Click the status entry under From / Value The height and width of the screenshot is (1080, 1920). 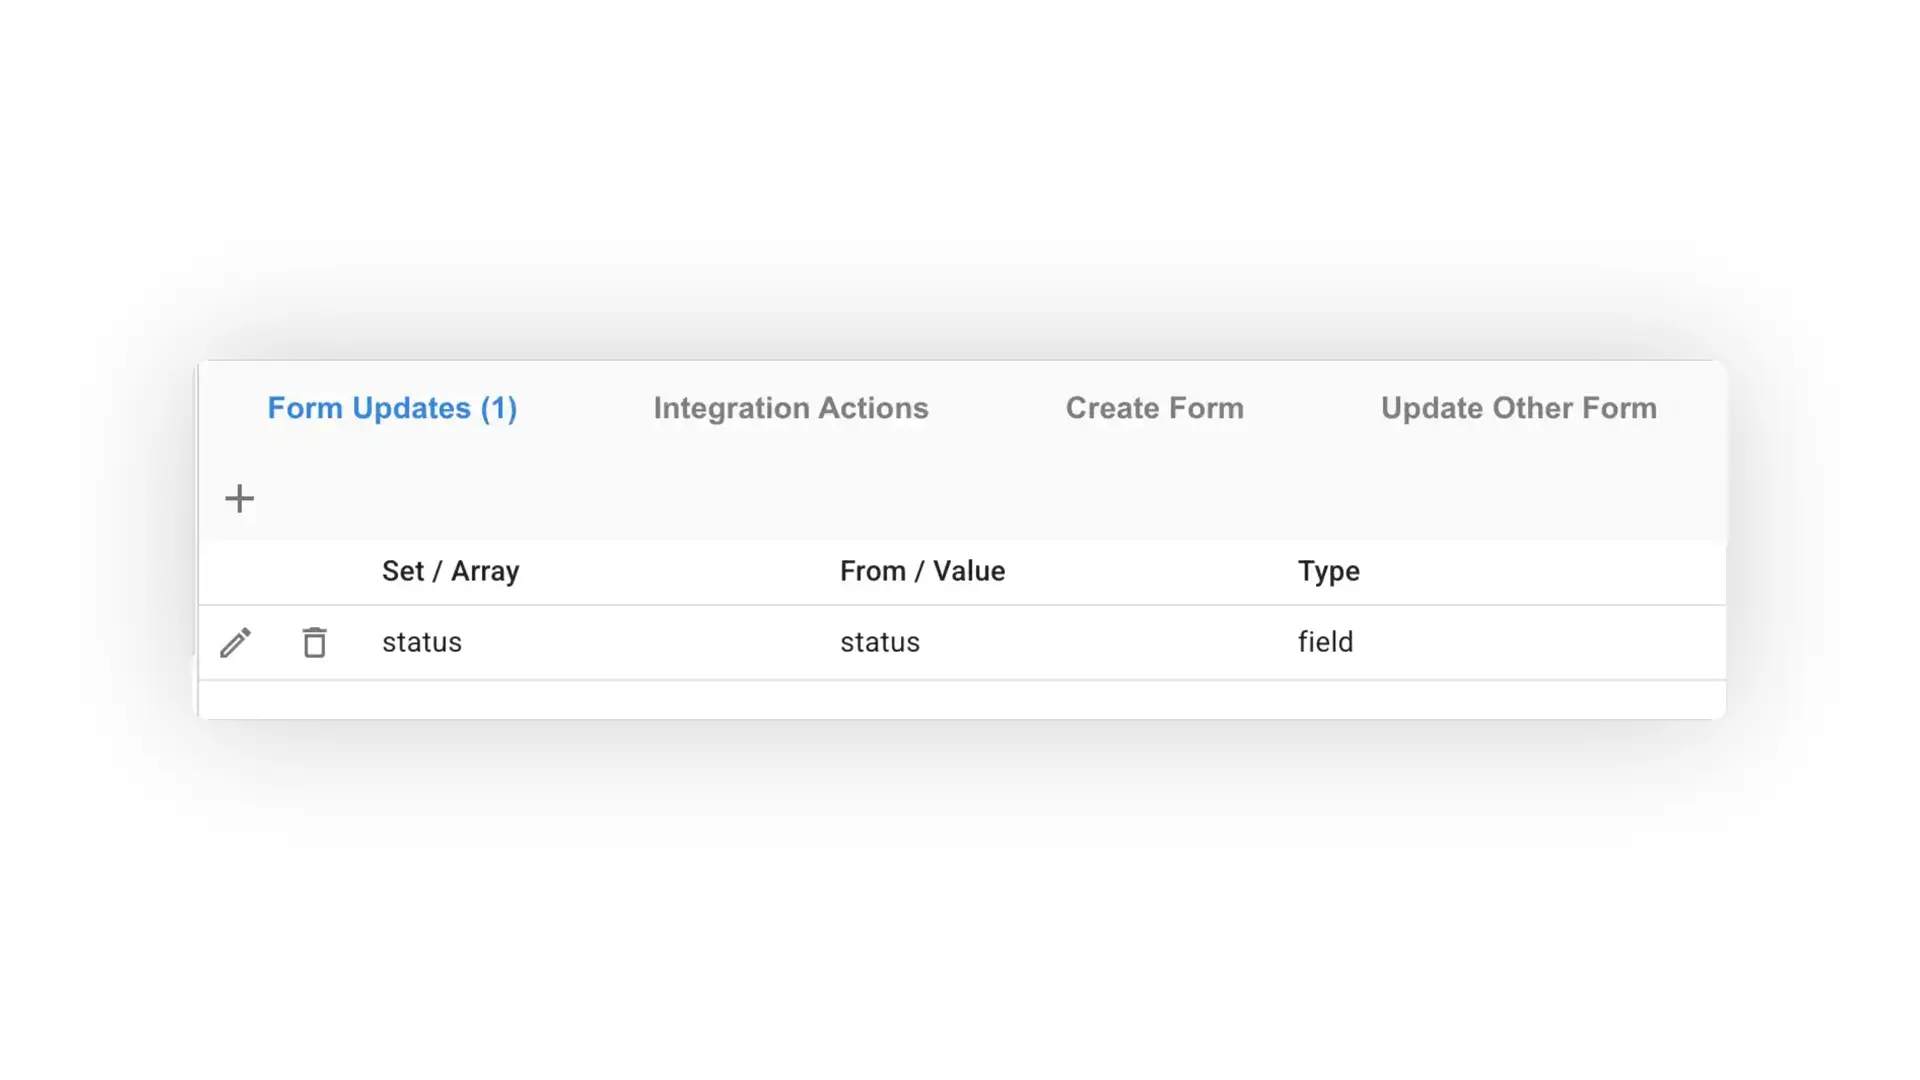(x=879, y=642)
